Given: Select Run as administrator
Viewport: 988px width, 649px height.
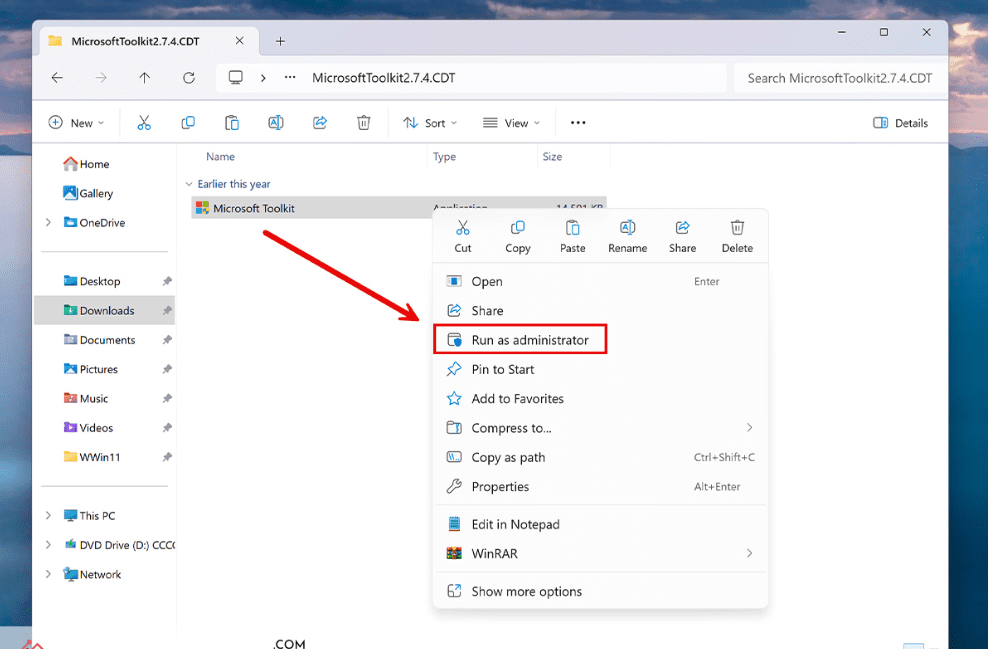Looking at the screenshot, I should pyautogui.click(x=530, y=340).
